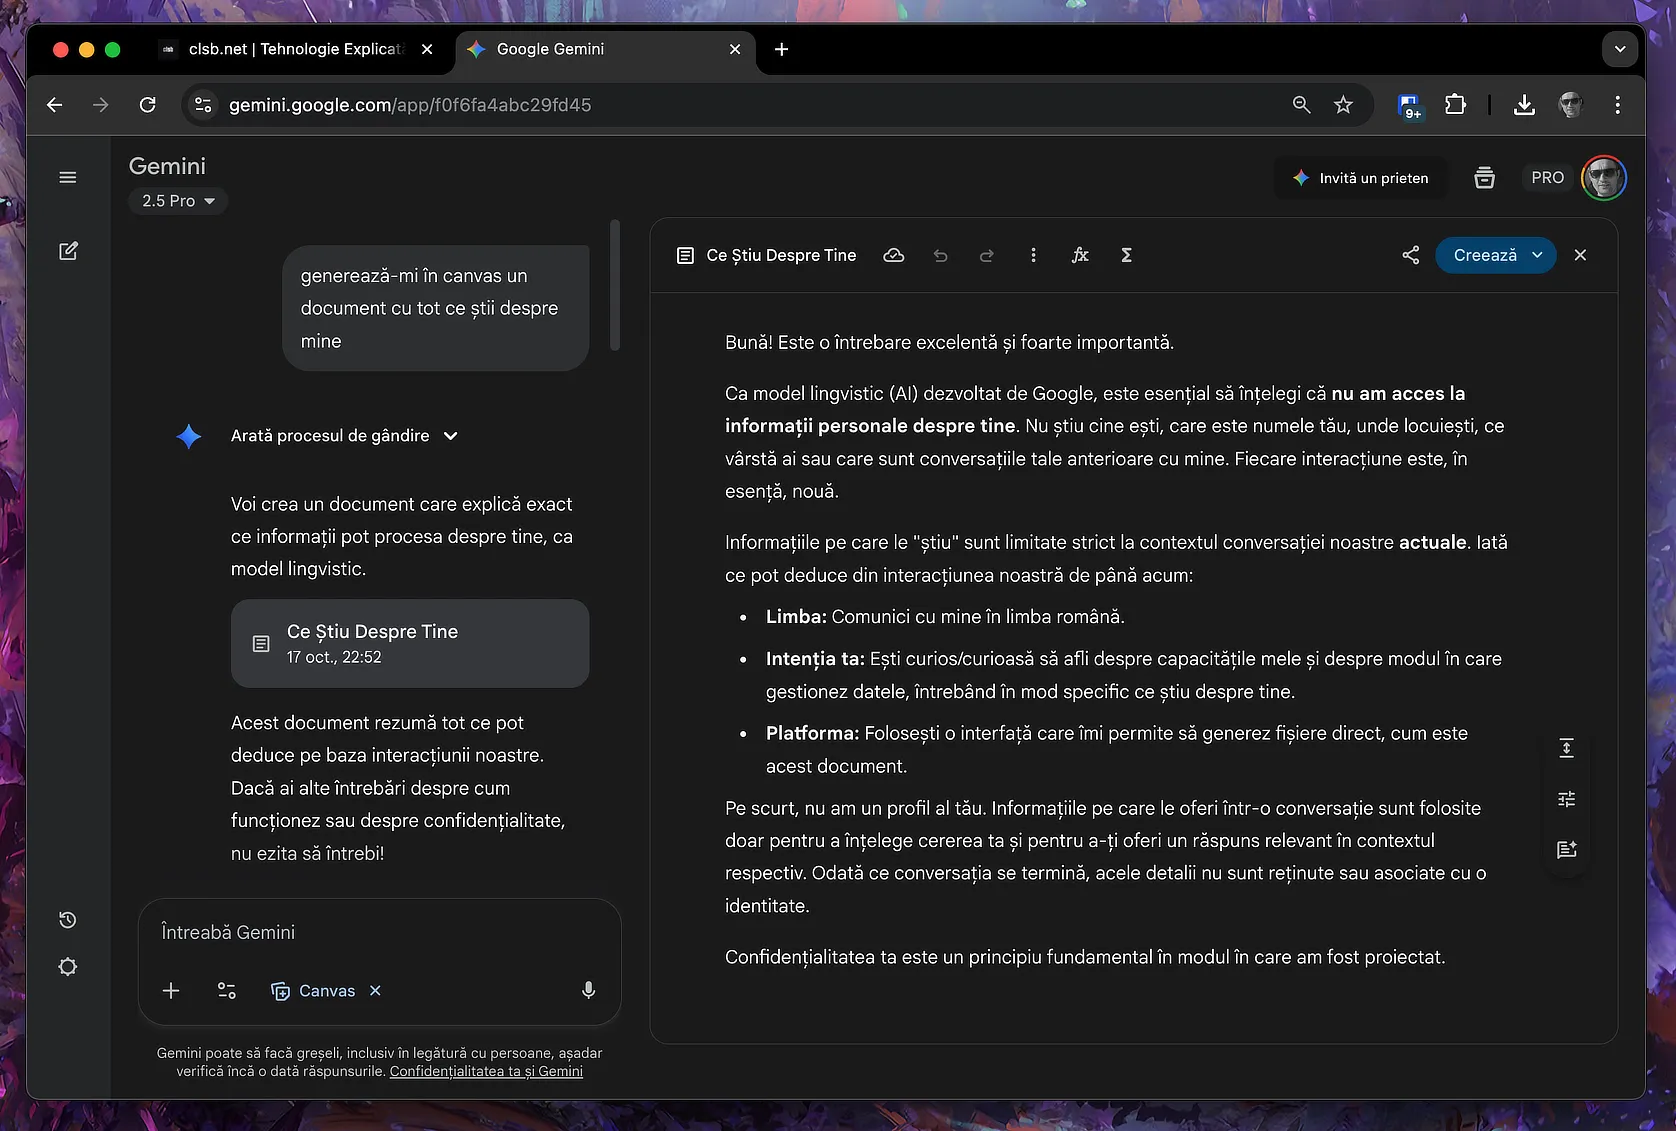Click the suggest edits icon beside the document
The width and height of the screenshot is (1676, 1131).
pyautogui.click(x=1566, y=850)
